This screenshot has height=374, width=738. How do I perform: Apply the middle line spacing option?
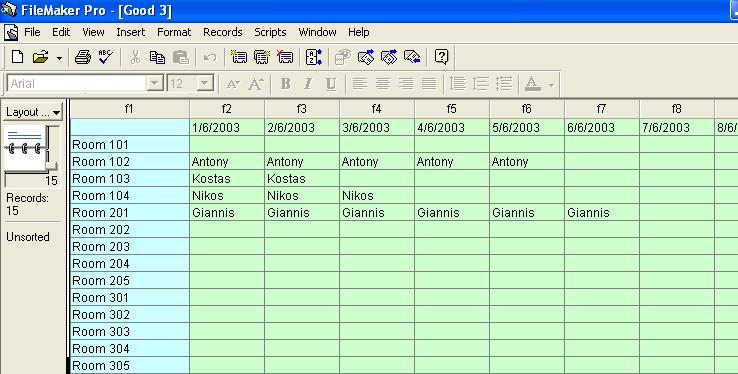pos(481,84)
